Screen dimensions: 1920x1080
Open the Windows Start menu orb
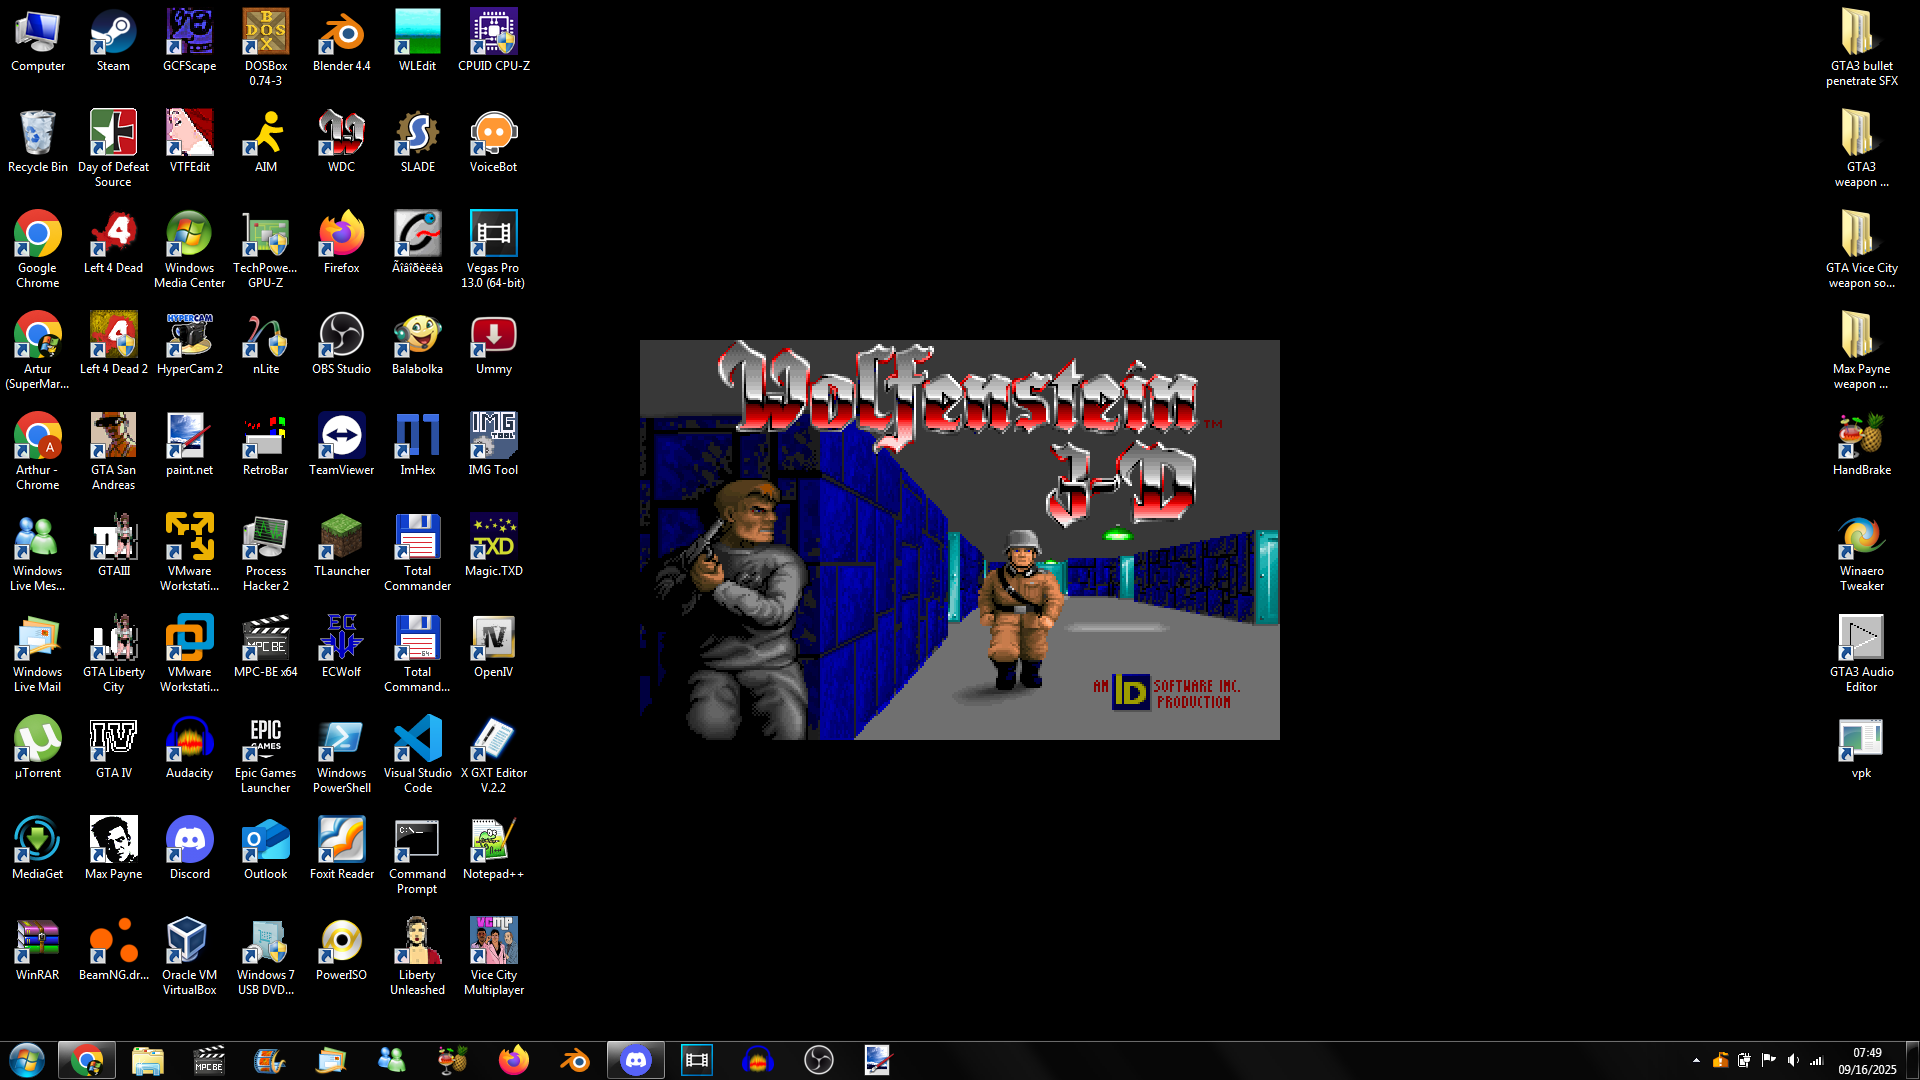click(x=27, y=1060)
